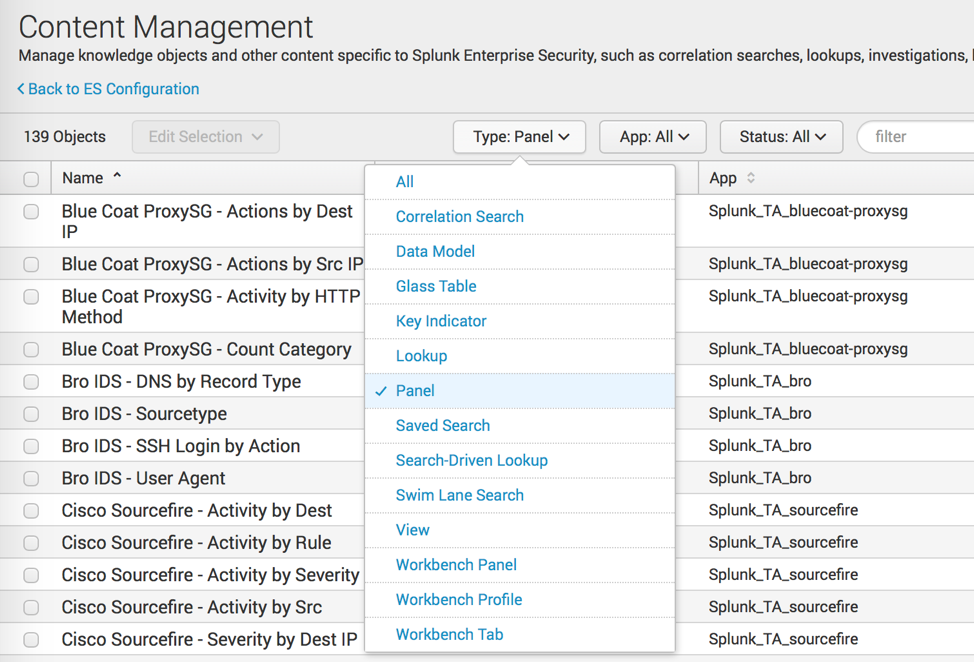Select All in the Type menu

(404, 181)
